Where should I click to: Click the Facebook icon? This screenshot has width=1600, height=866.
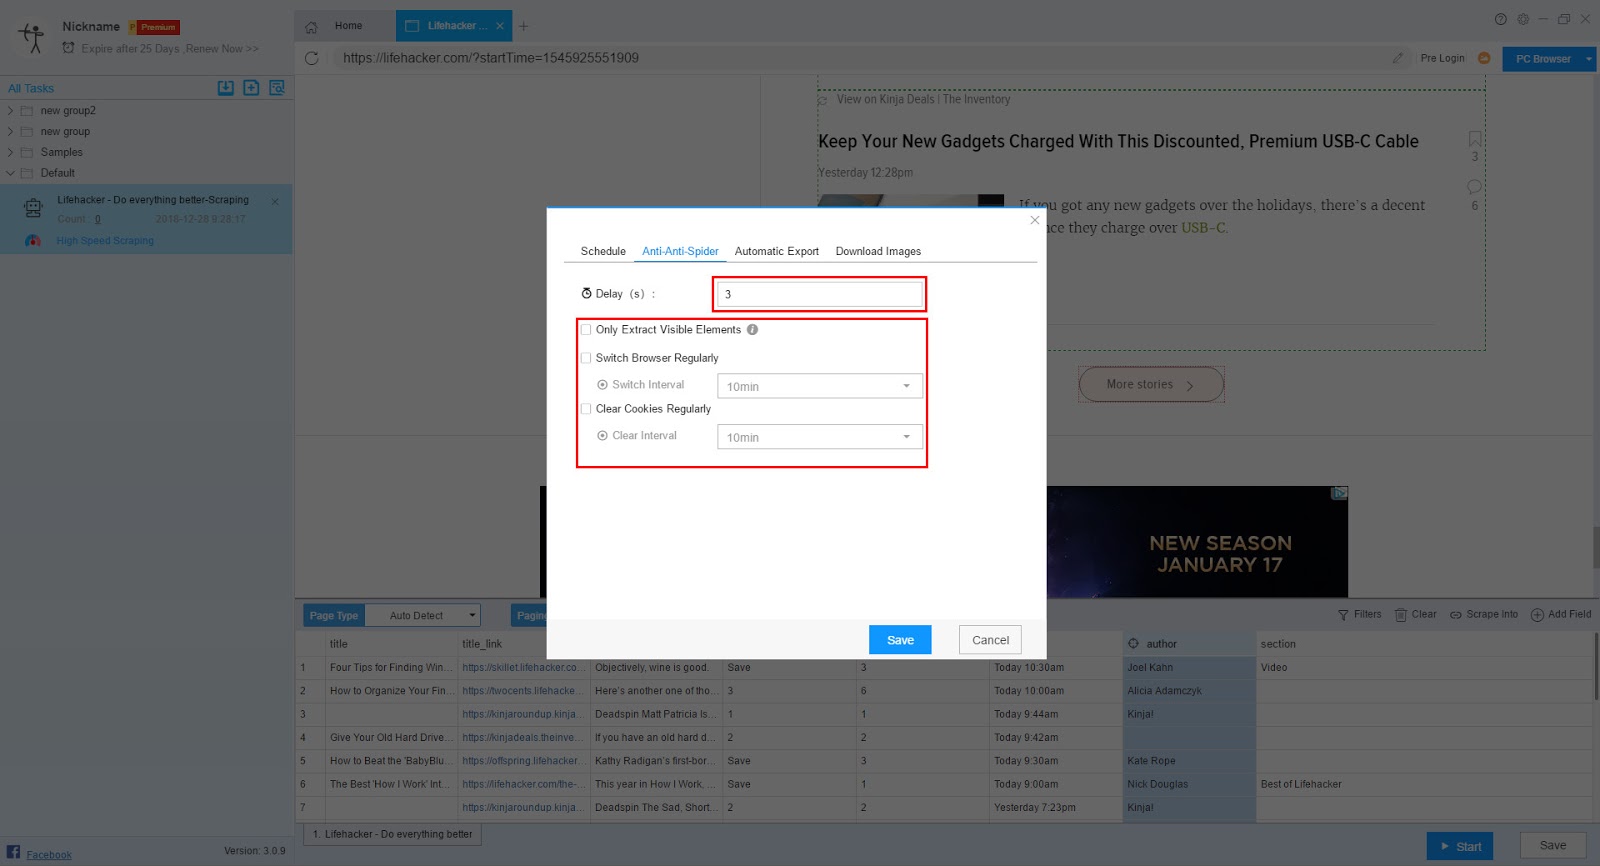pos(13,852)
